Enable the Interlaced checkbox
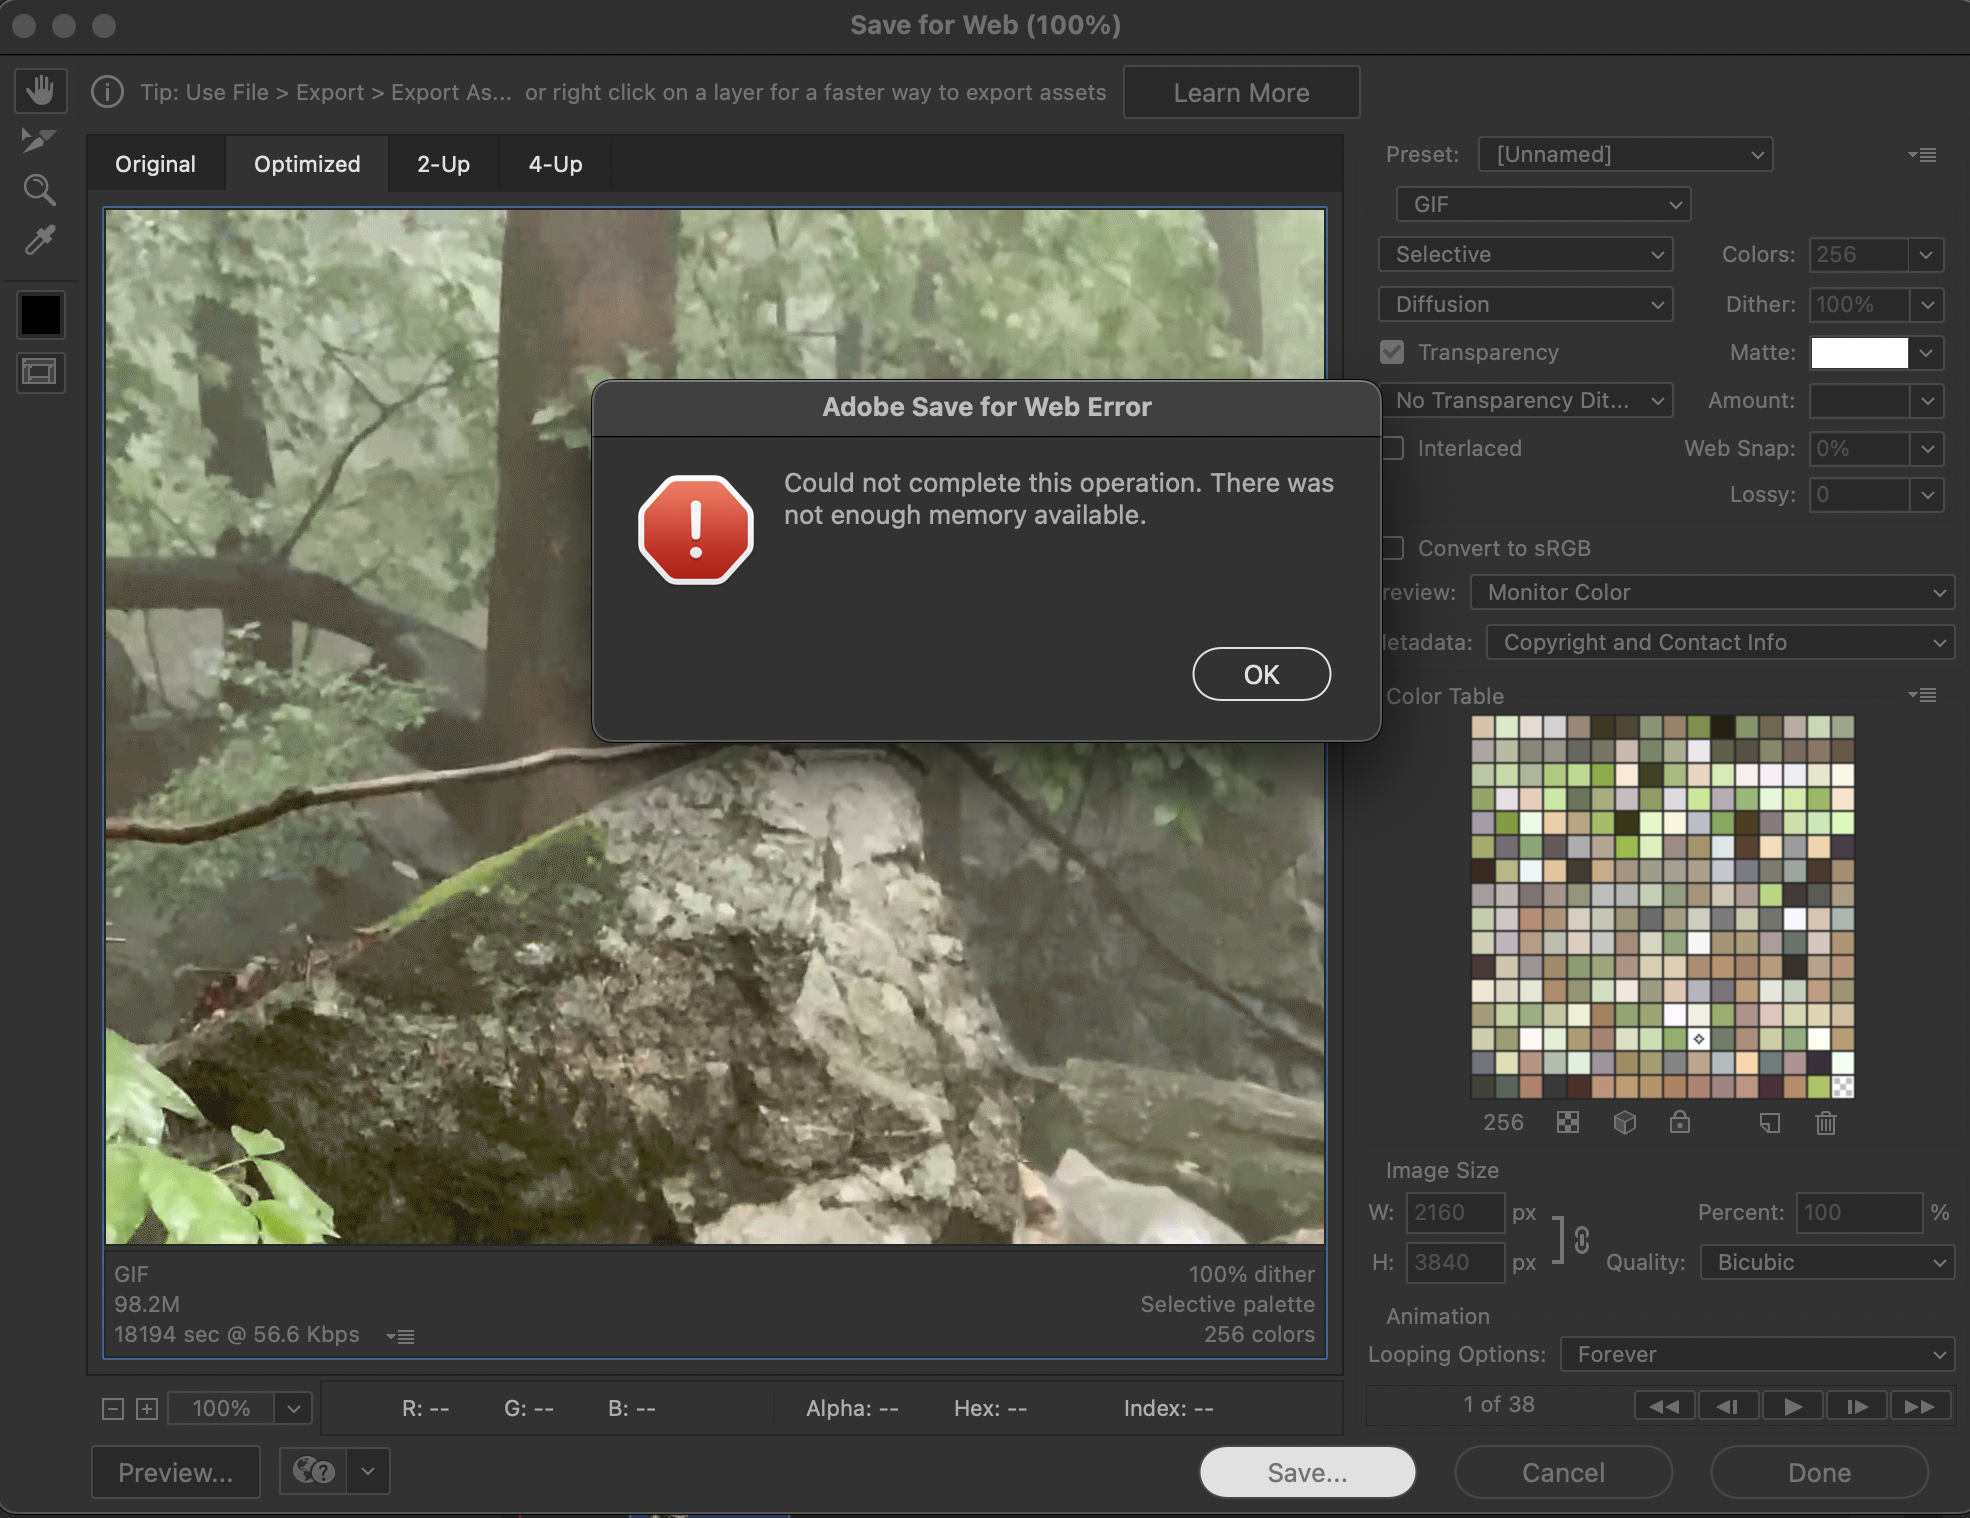The height and width of the screenshot is (1518, 1970). [x=1393, y=448]
